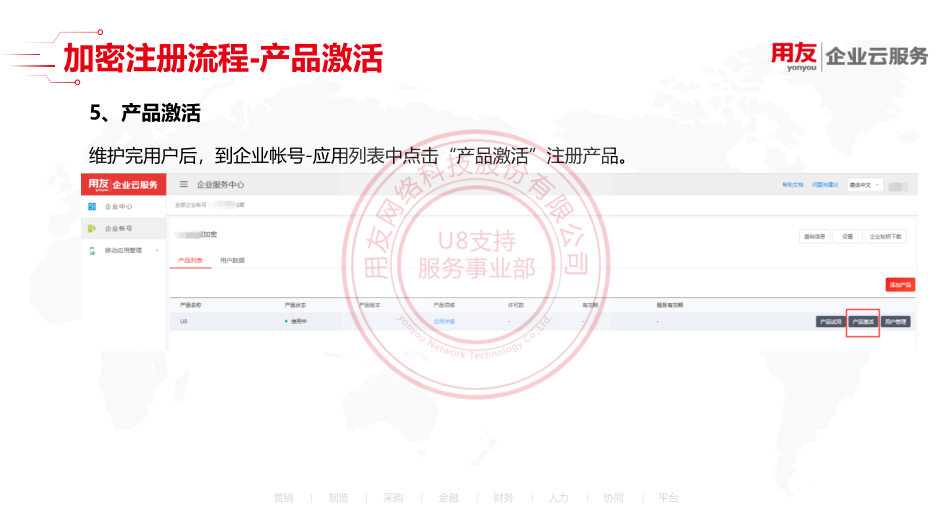Click the hamburger menu icon beside 企业服务中心
Image resolution: width=949 pixels, height=530 pixels.
click(183, 185)
